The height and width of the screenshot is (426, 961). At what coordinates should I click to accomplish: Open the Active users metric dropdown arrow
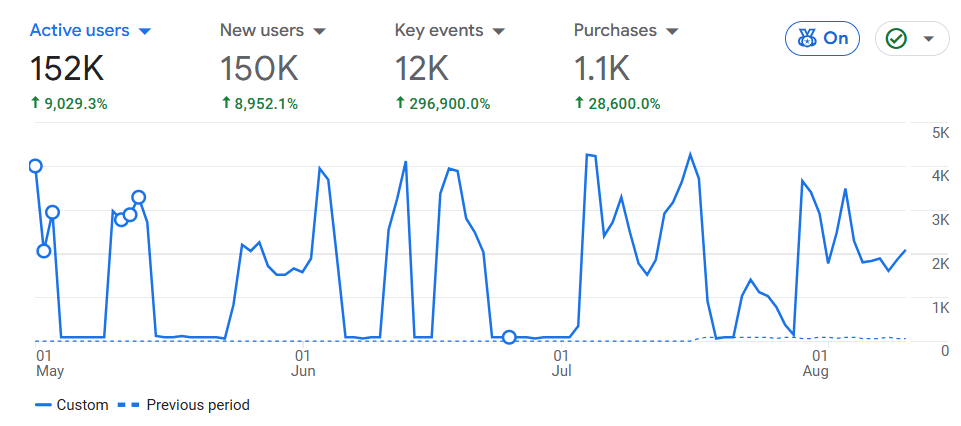[x=145, y=31]
